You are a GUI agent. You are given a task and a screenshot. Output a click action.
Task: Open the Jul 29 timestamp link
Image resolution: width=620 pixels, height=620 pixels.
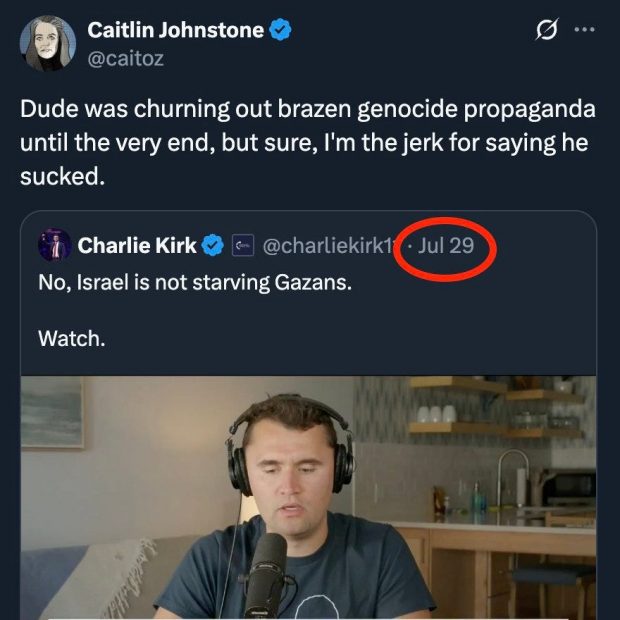446,245
